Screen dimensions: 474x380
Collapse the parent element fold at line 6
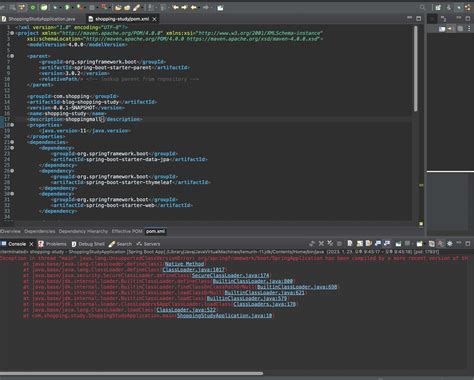pyautogui.click(x=12, y=56)
